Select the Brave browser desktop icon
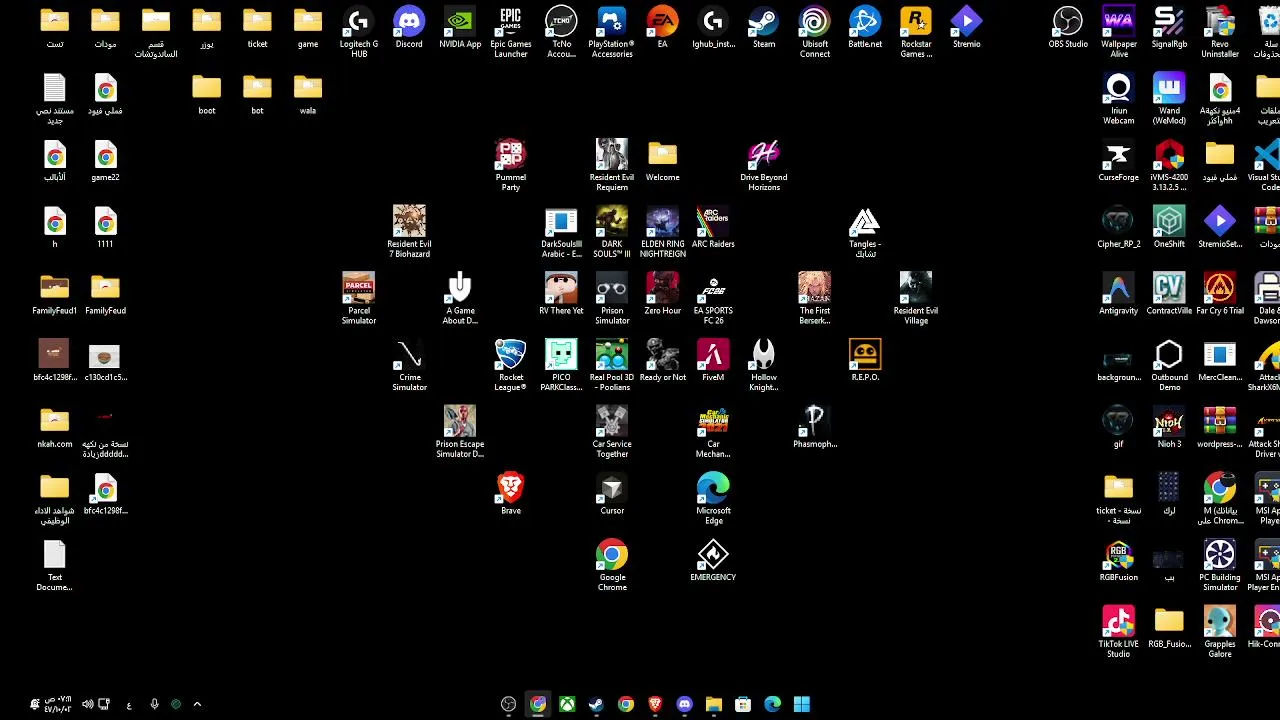 point(510,493)
